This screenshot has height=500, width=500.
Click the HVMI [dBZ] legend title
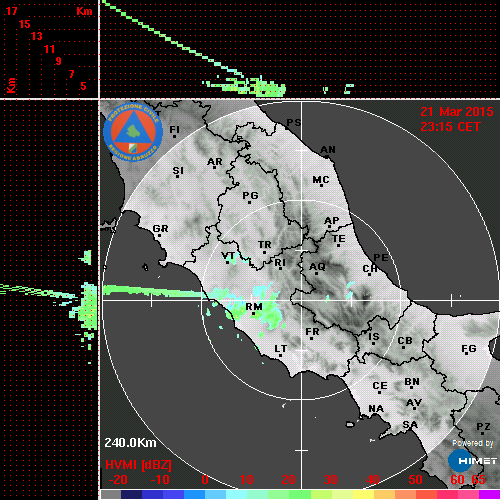click(138, 465)
